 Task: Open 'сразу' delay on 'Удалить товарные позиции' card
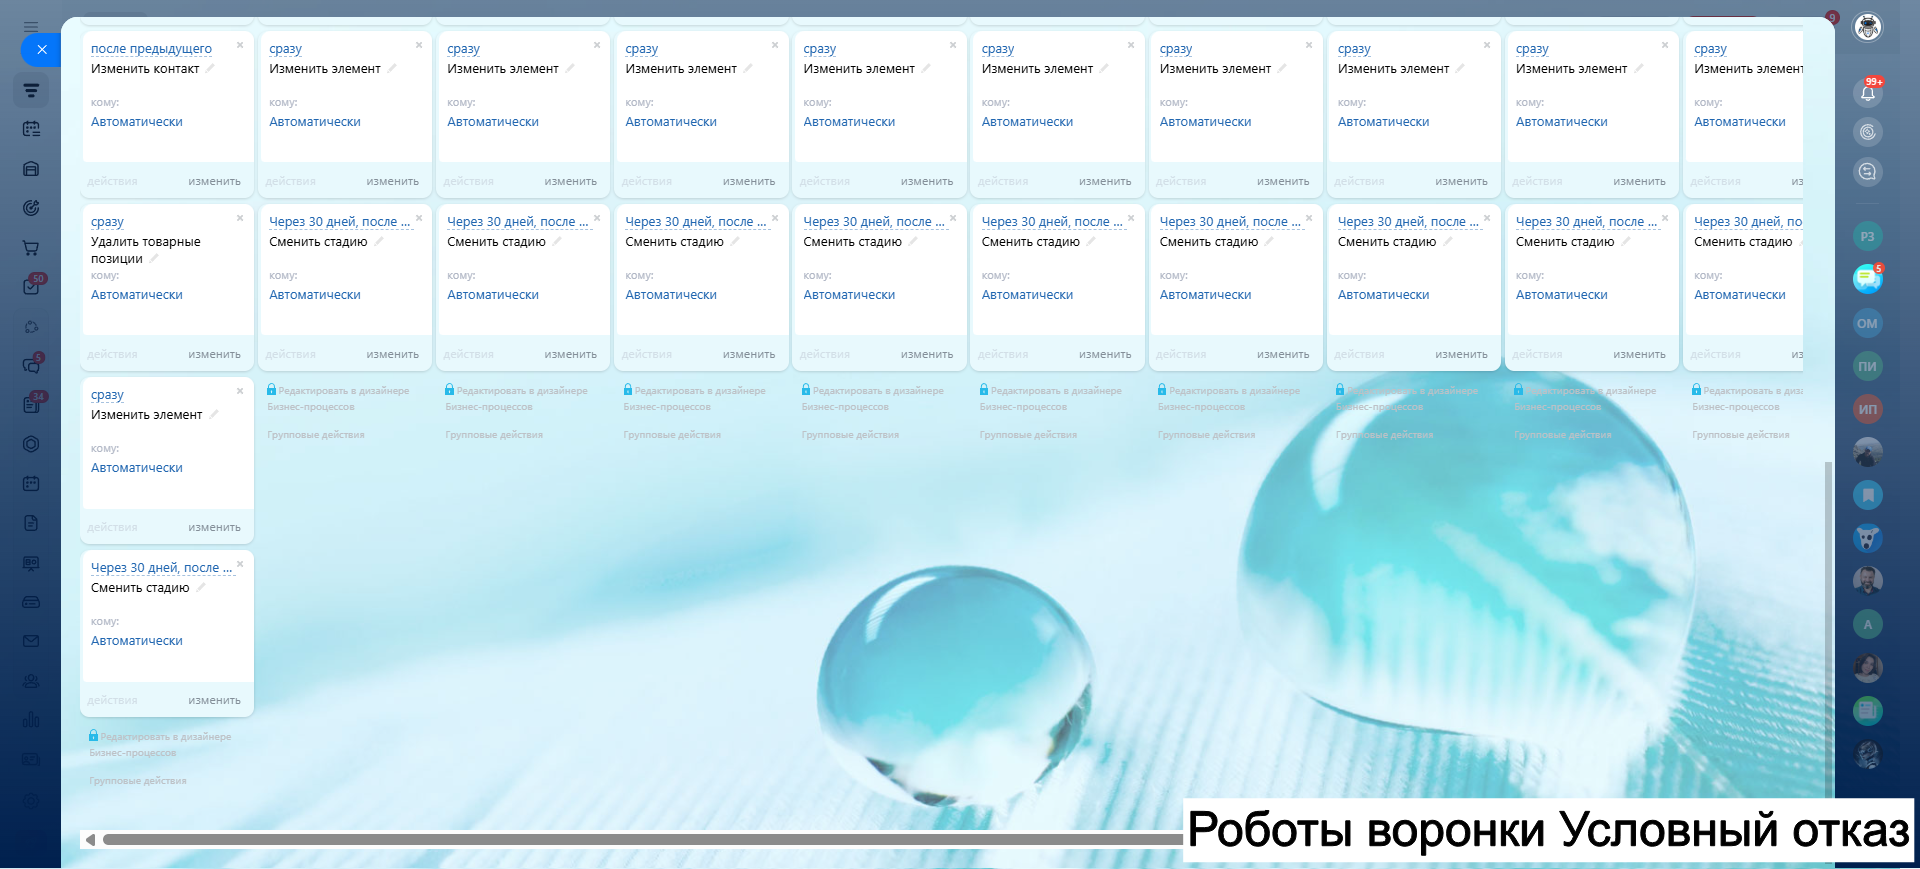(107, 222)
